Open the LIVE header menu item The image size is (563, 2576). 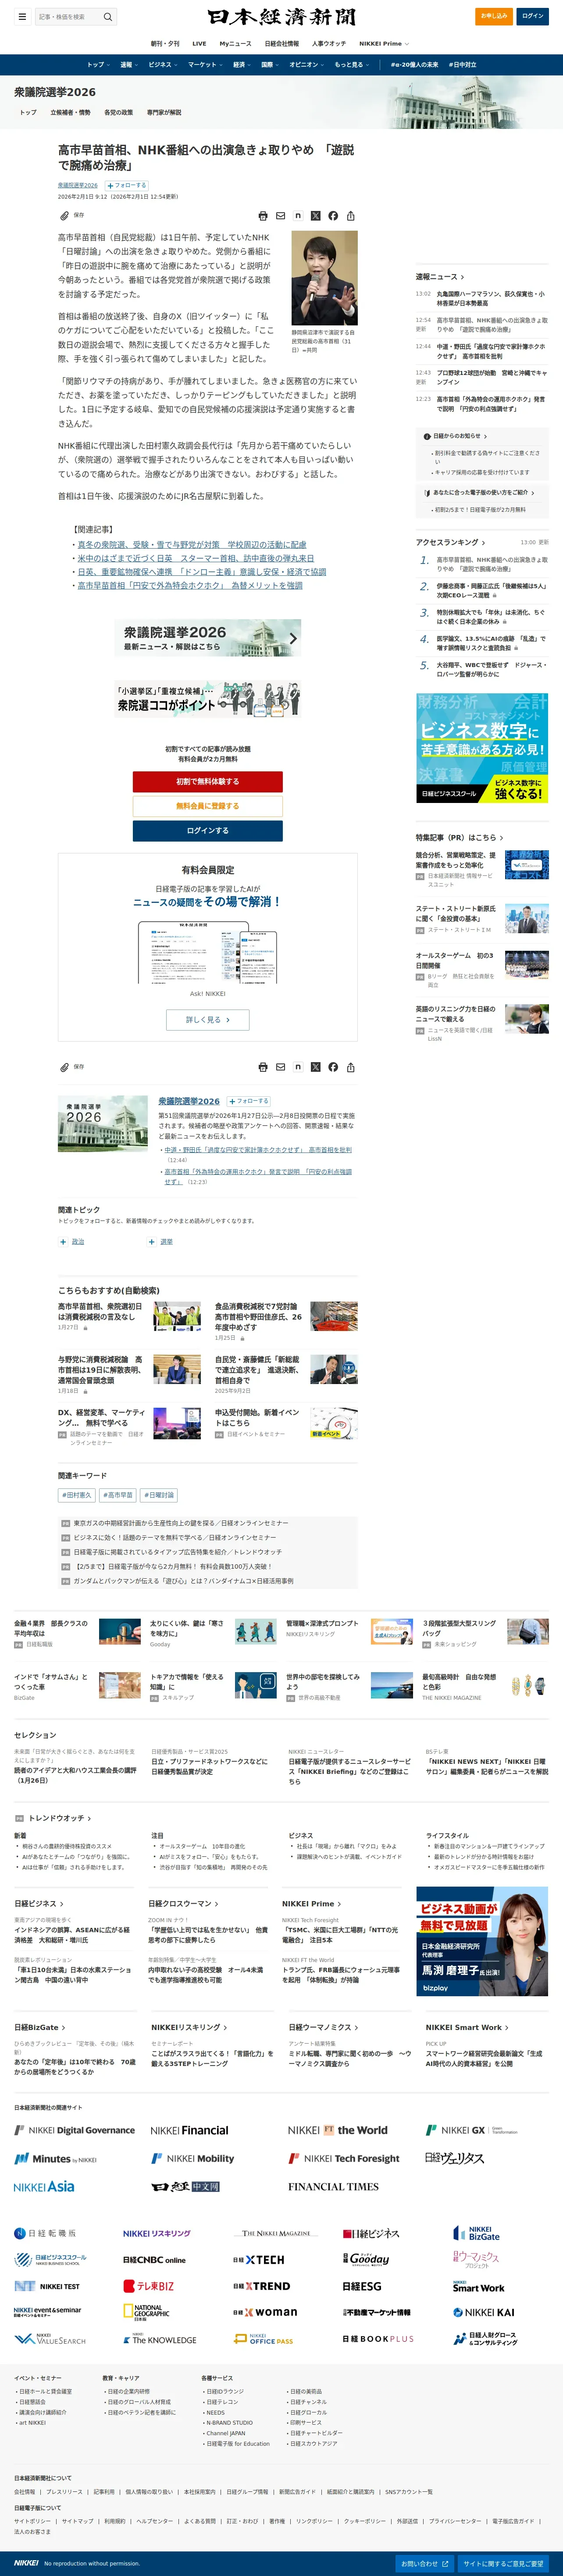[x=199, y=44]
